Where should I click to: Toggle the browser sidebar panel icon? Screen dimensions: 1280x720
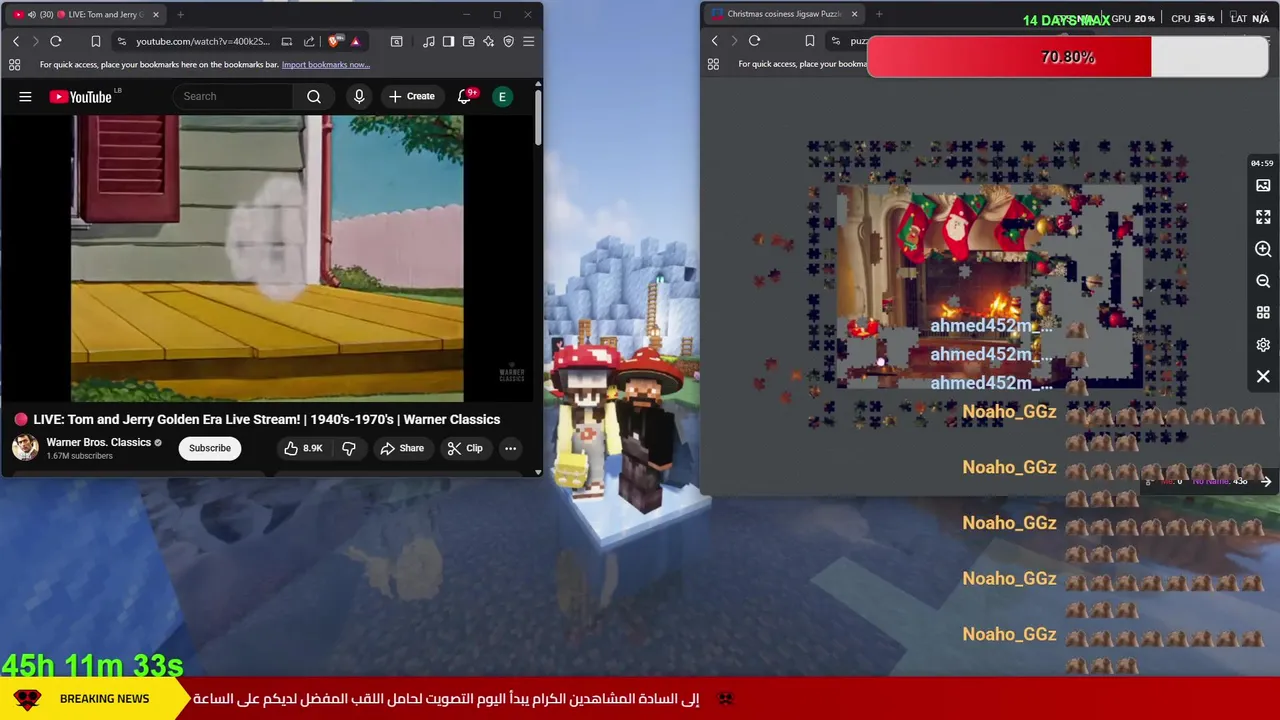pos(448,41)
